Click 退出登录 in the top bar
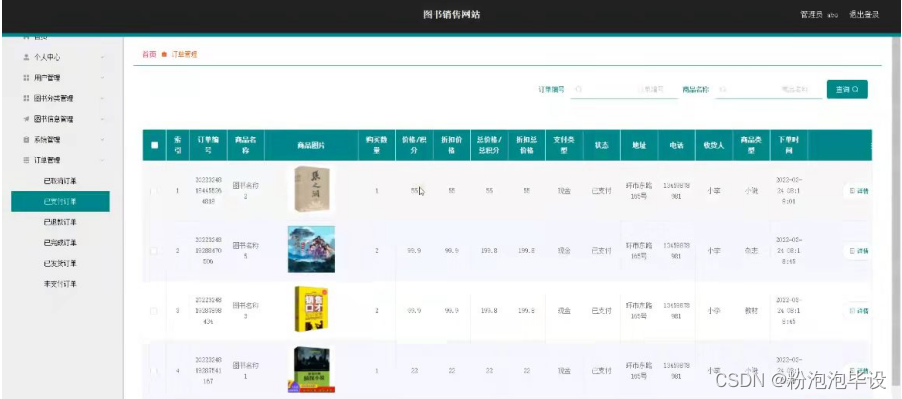 click(863, 15)
